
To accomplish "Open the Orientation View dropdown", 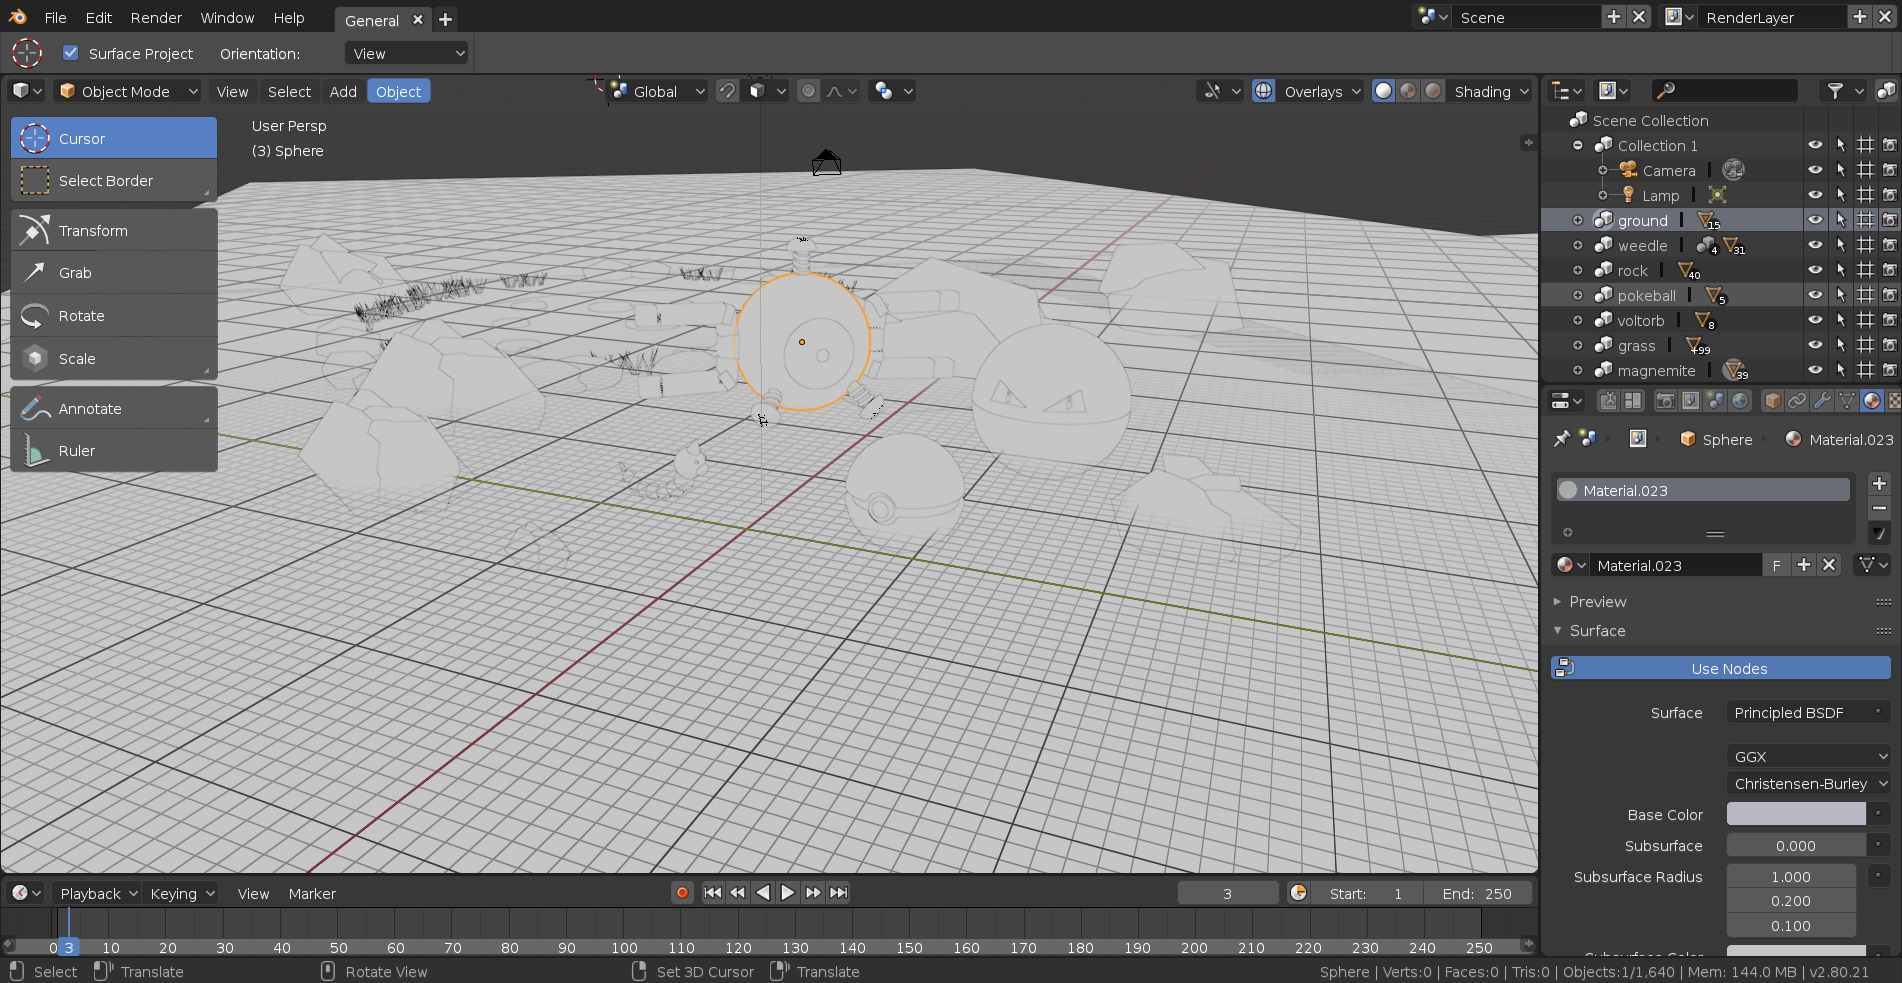I will (x=407, y=53).
